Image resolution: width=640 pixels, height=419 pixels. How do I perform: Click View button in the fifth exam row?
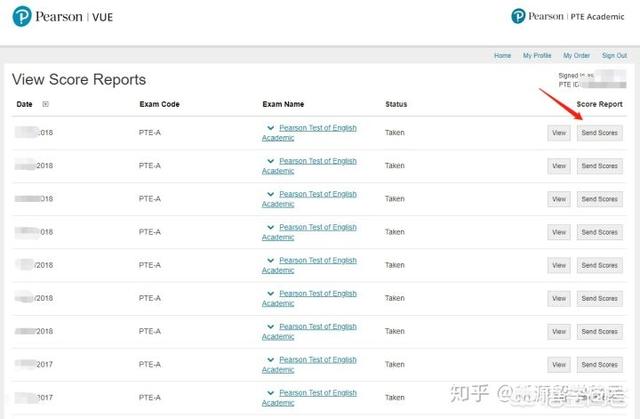click(559, 265)
